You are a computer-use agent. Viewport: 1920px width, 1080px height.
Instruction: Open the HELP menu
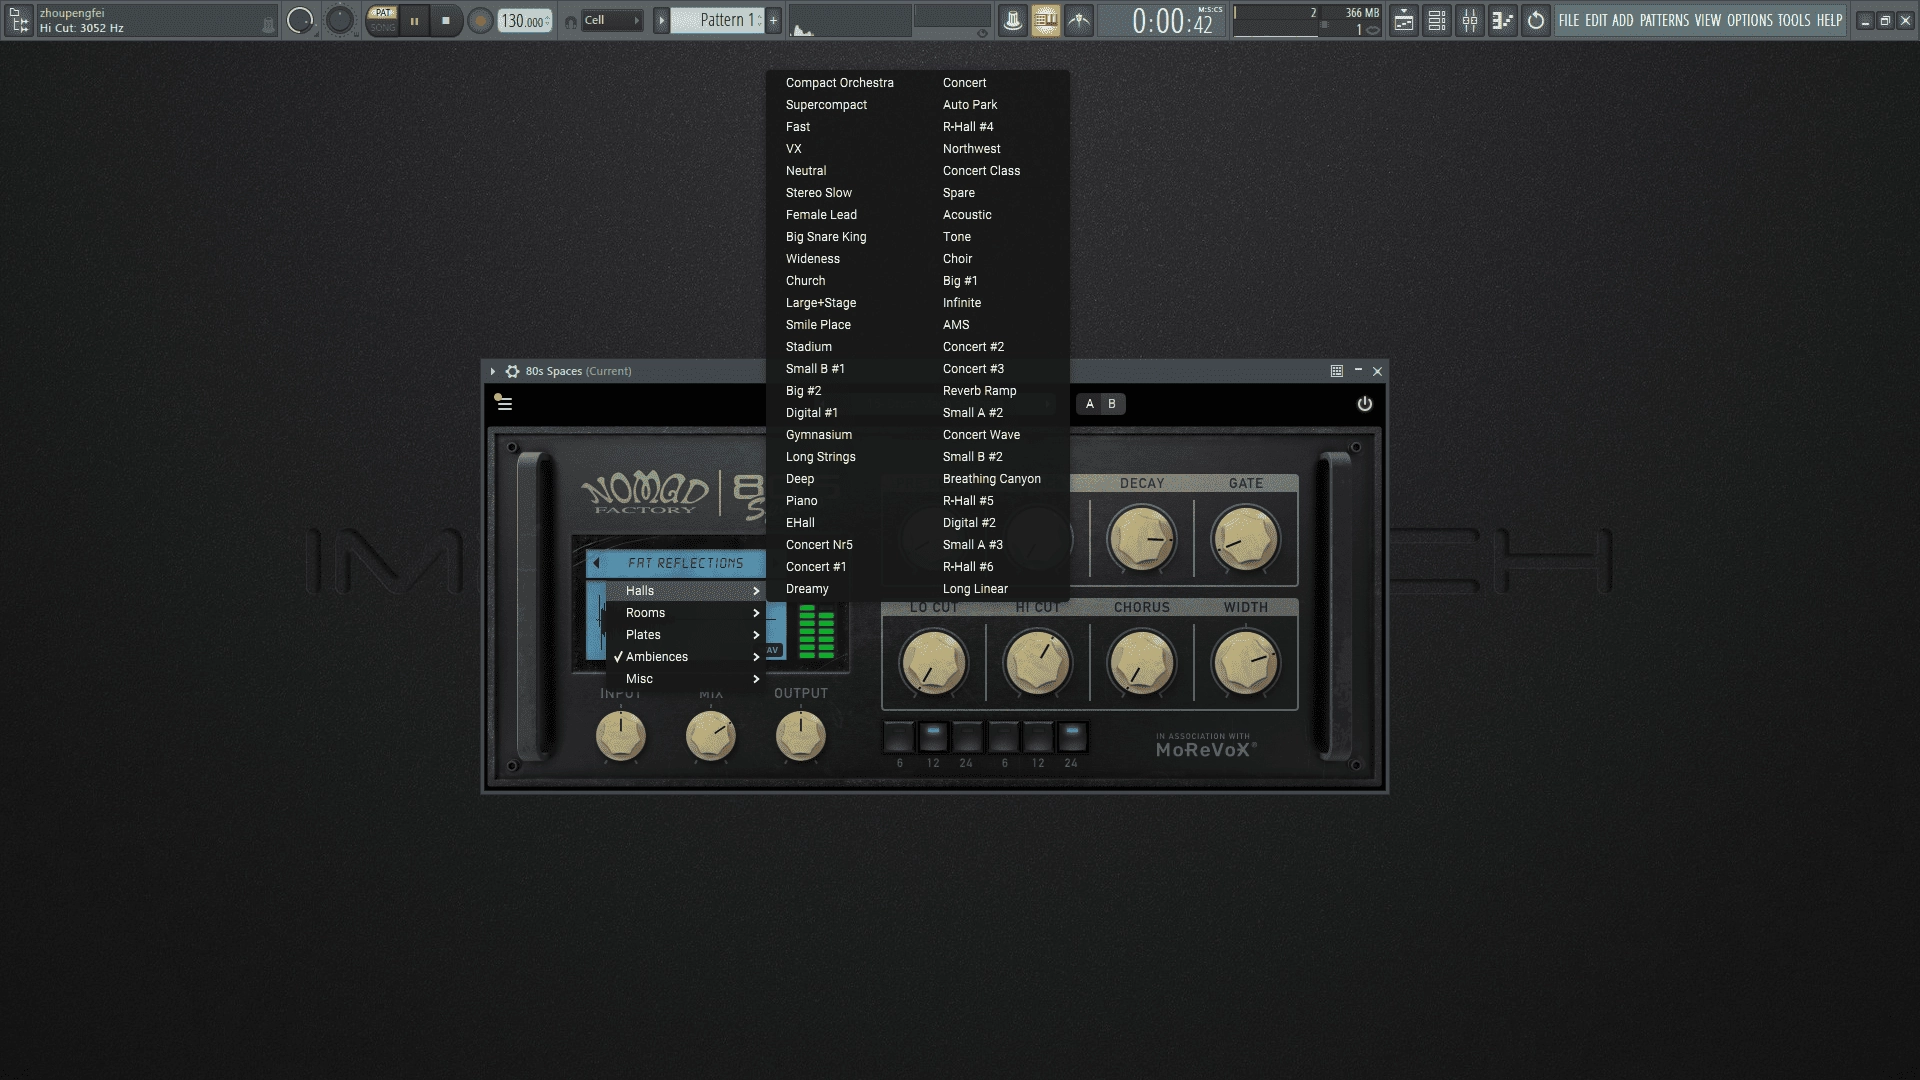1830,20
